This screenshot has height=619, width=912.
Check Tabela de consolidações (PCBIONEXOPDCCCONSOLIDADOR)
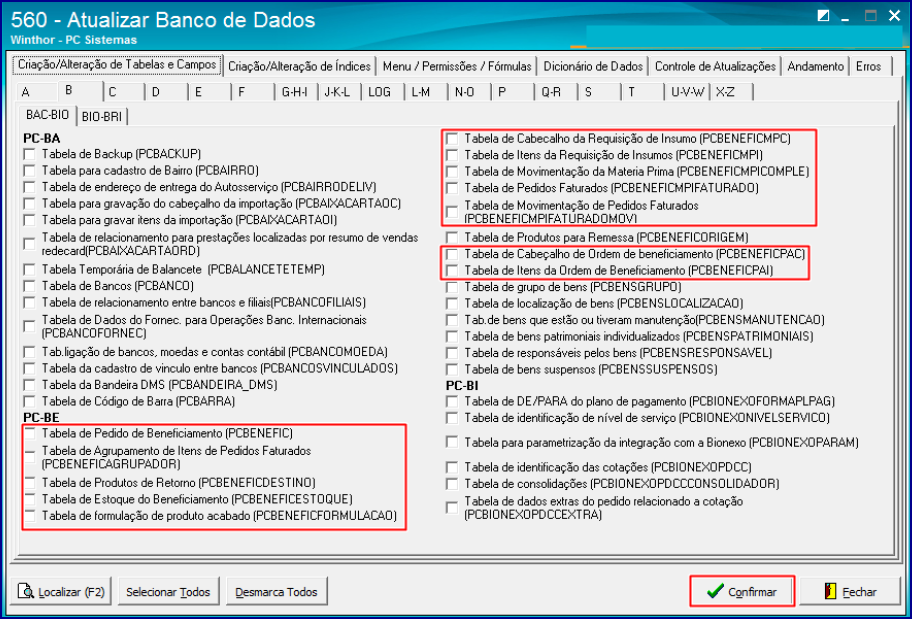[452, 484]
